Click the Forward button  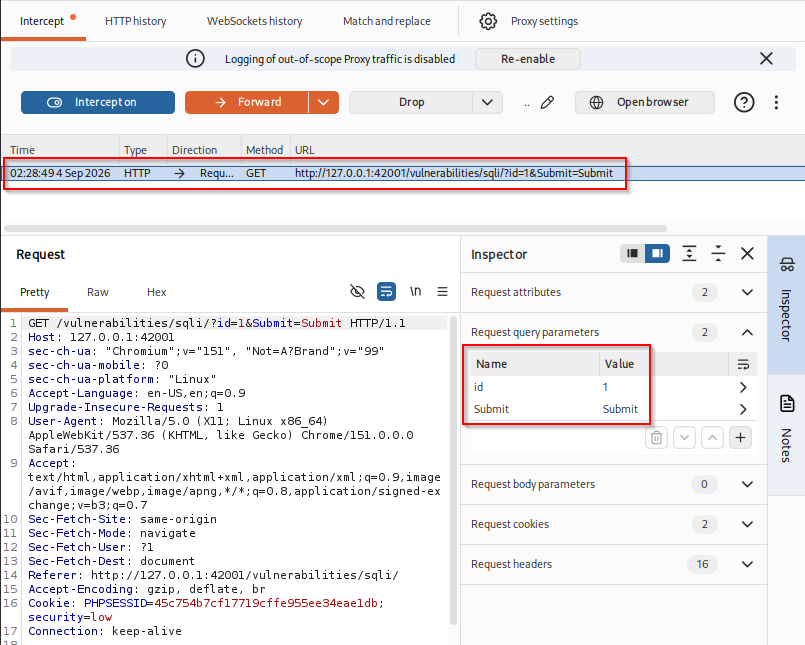coord(247,102)
